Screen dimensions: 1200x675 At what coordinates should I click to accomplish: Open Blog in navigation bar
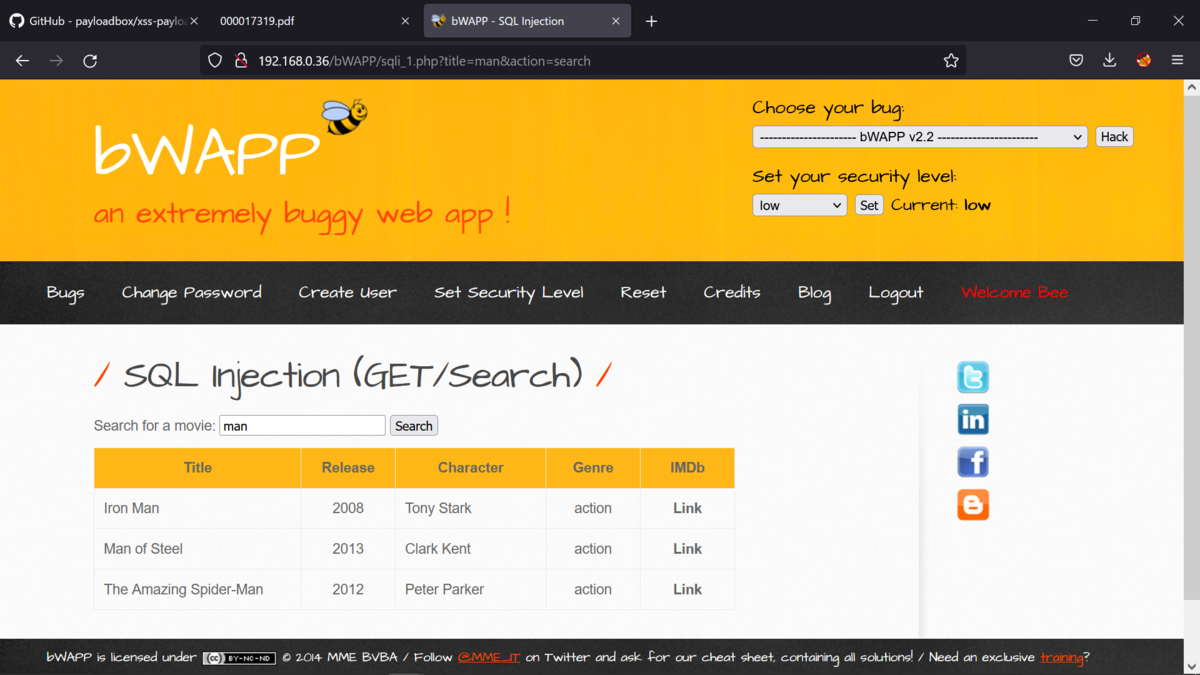(814, 293)
